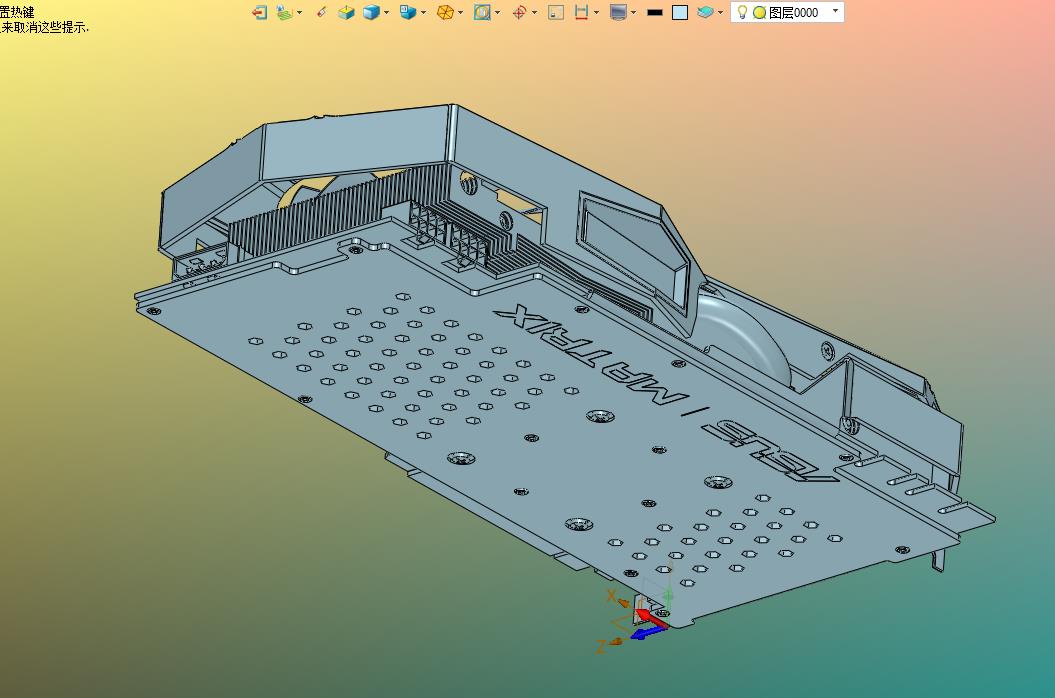The width and height of the screenshot is (1055, 698).
Task: Click the orange wireframe mesh icon
Action: pyautogui.click(x=445, y=12)
